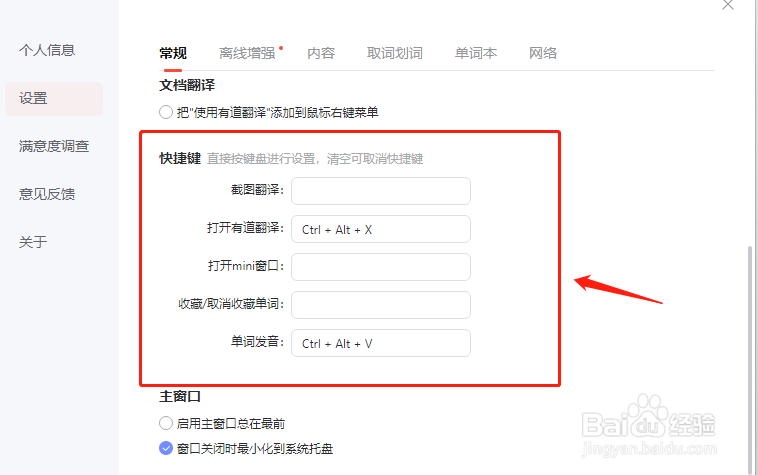Open the 满意度调查 page
This screenshot has width=758, height=475.
(x=54, y=146)
